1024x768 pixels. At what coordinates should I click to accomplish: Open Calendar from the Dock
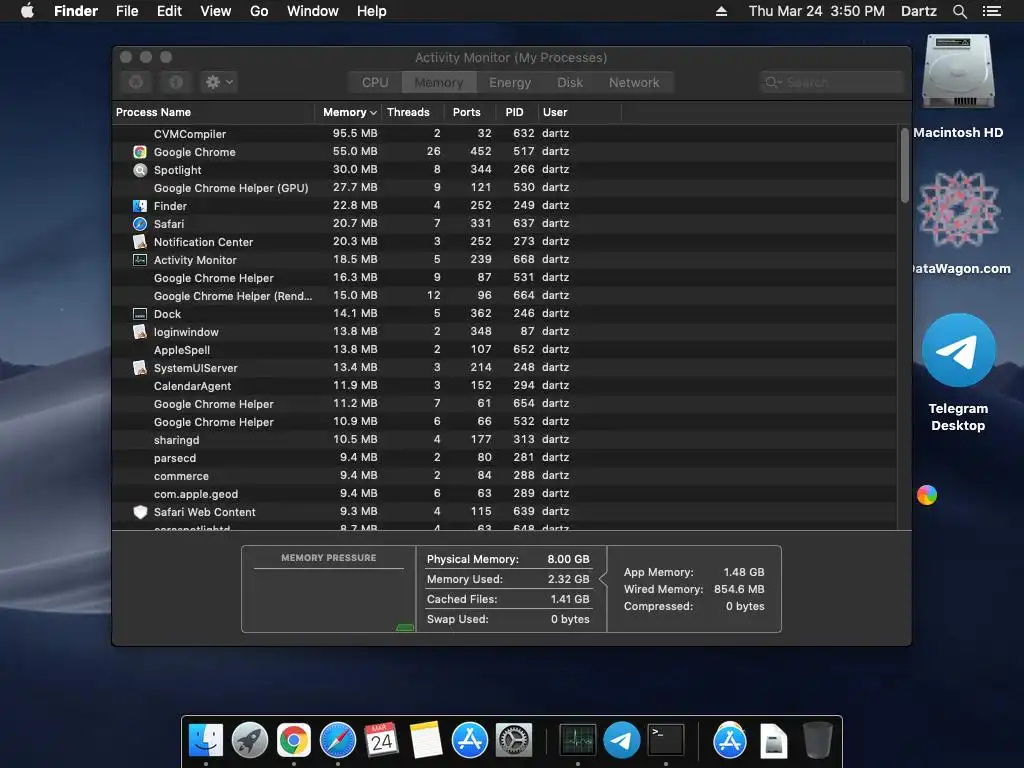(x=381, y=741)
